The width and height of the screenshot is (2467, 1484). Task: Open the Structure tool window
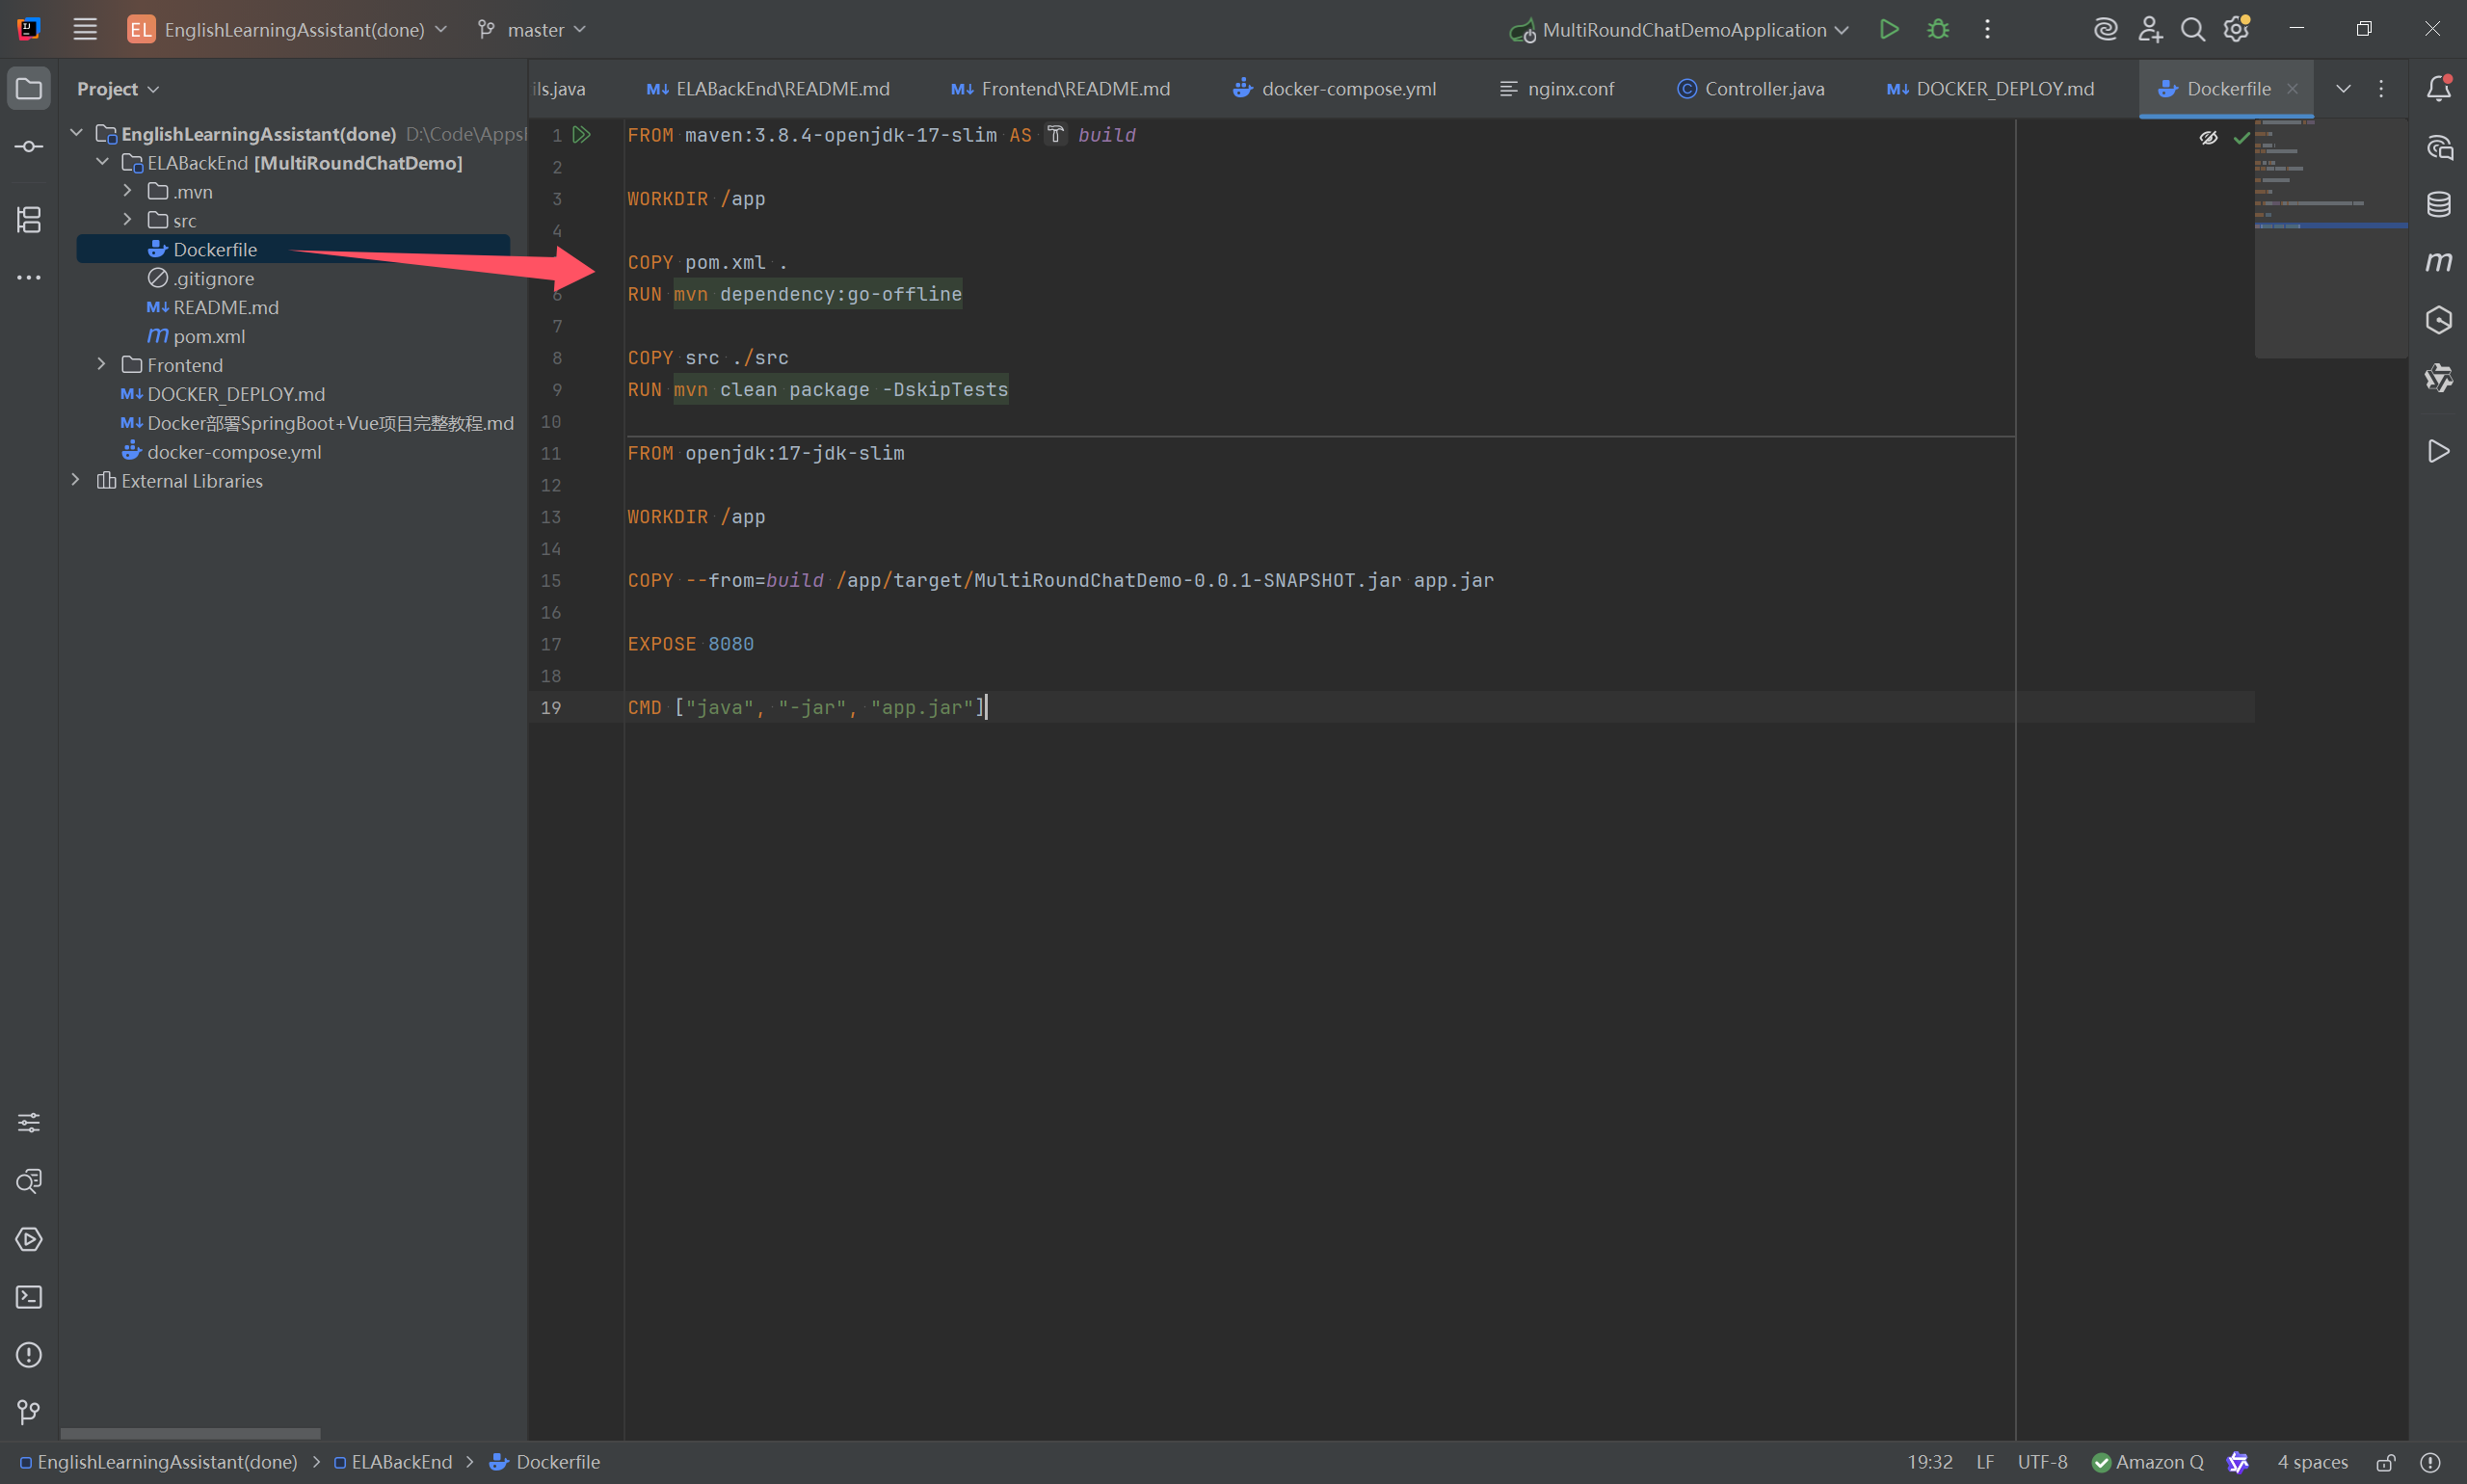click(29, 220)
